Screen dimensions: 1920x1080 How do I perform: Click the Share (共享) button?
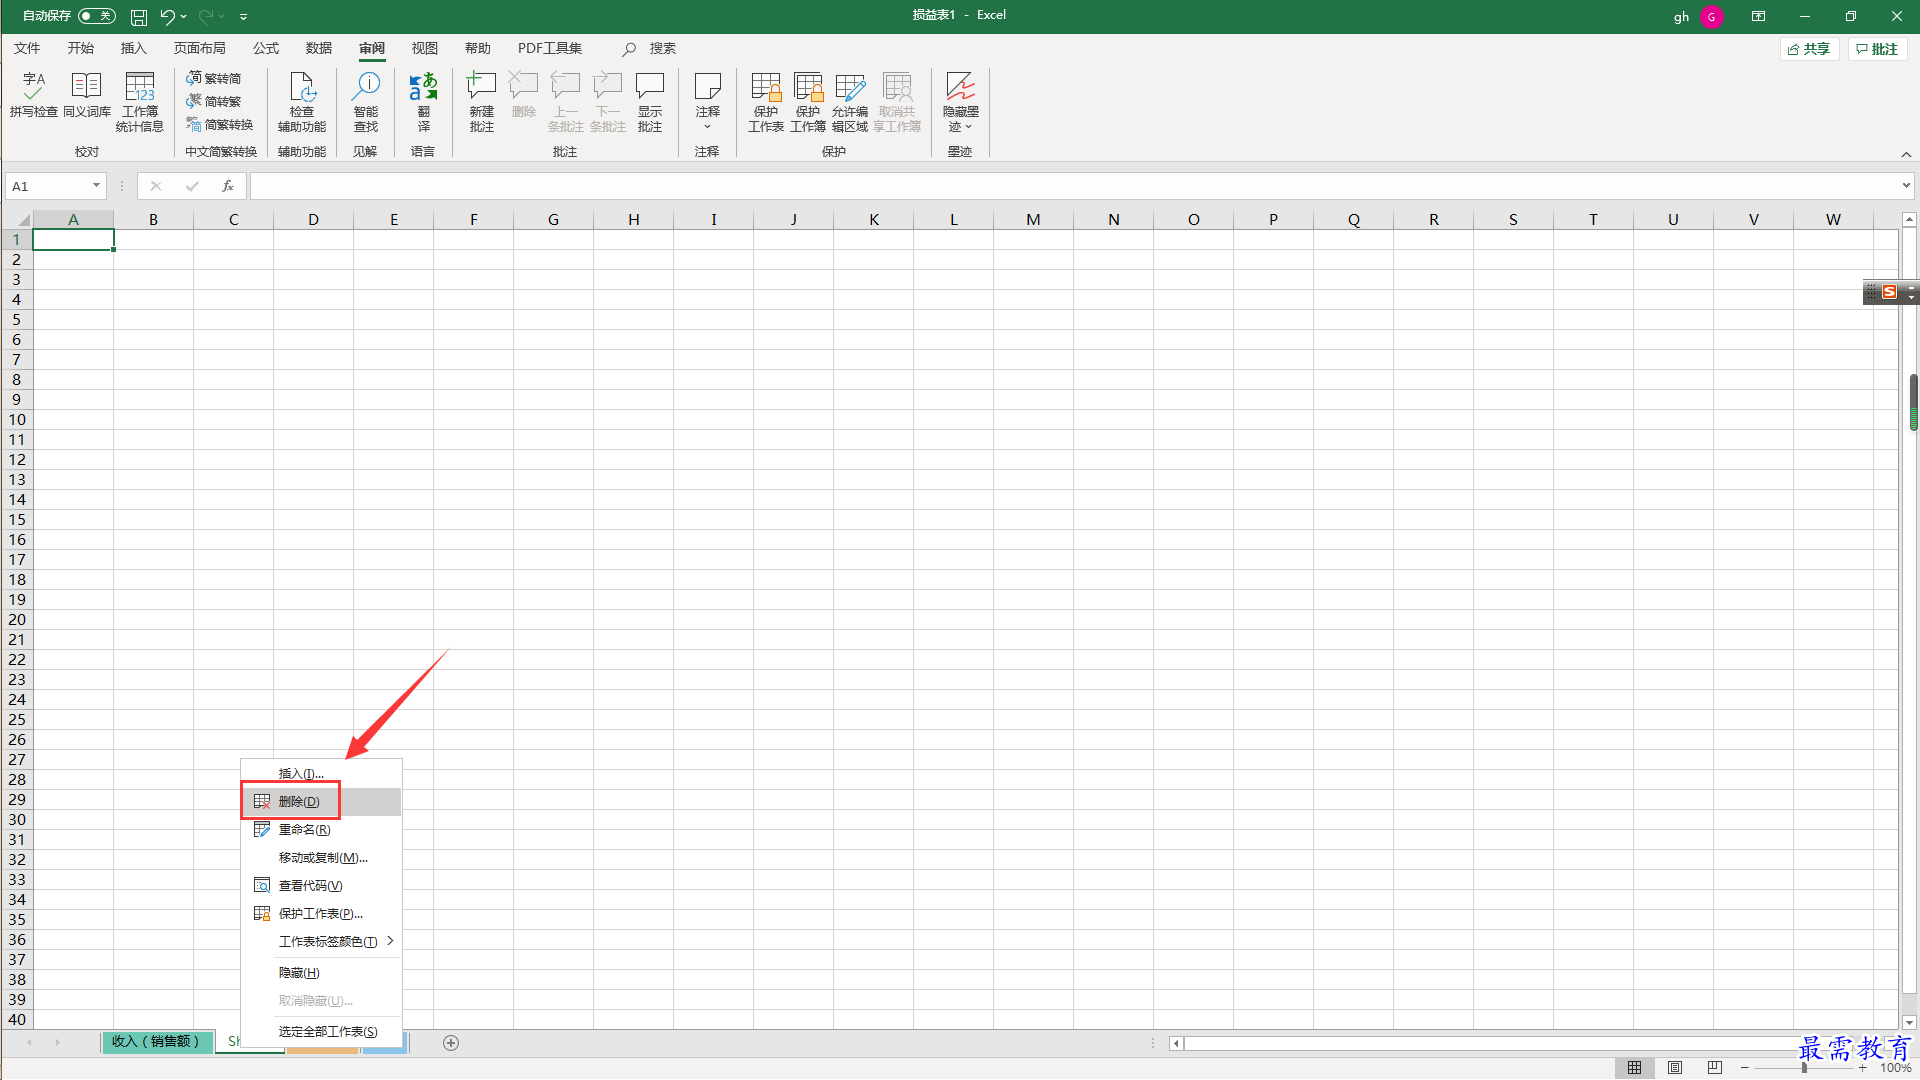pos(1809,49)
